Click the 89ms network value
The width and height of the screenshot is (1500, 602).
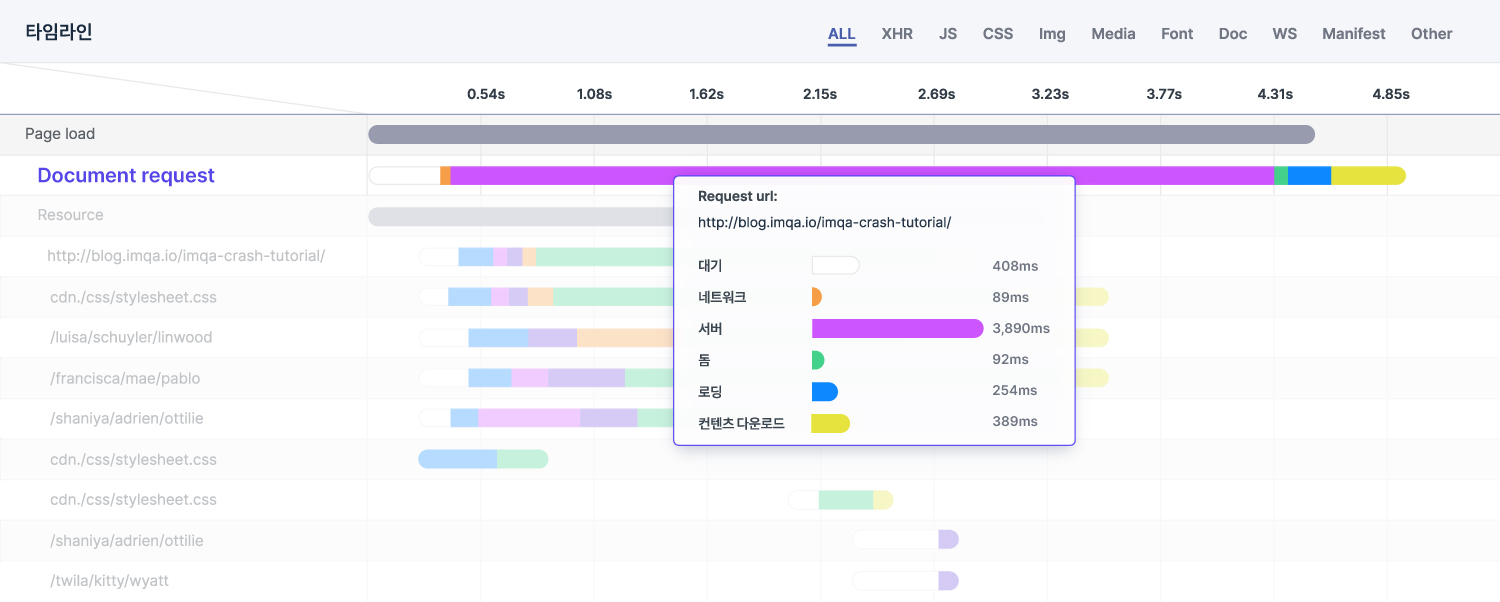coord(1011,297)
